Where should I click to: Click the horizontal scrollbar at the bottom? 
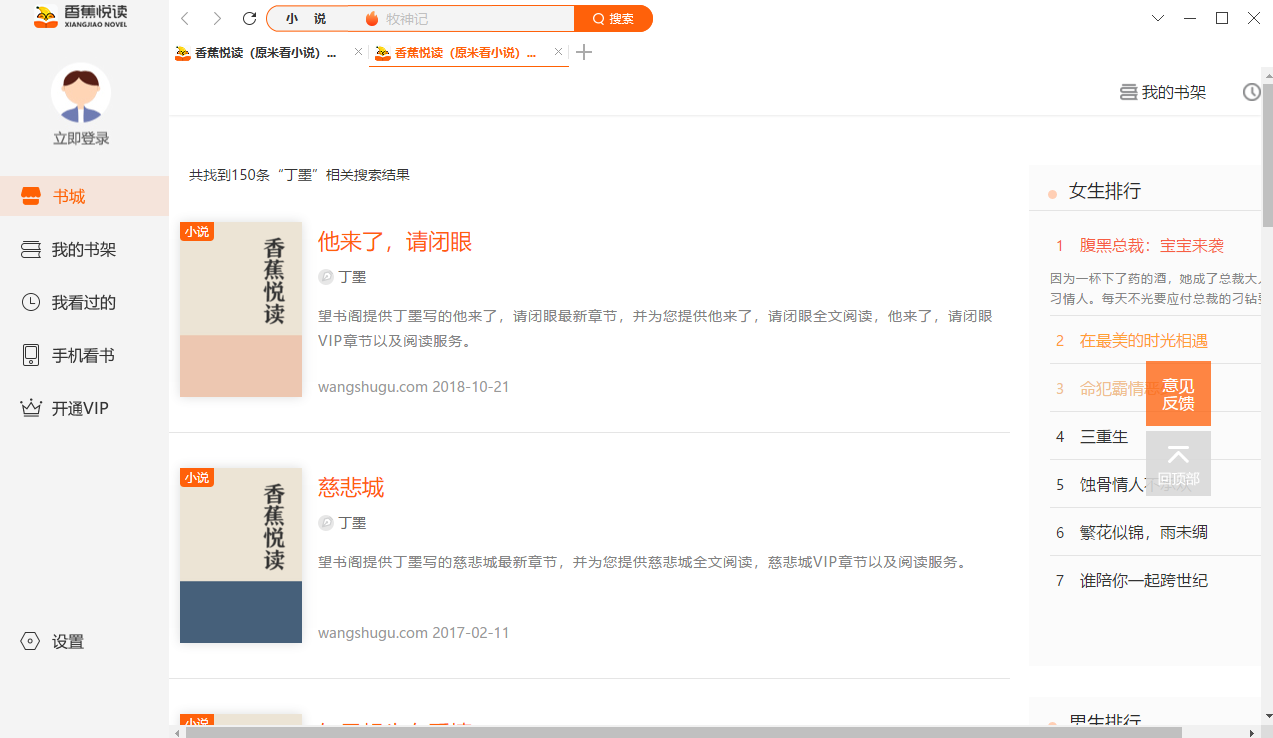pos(684,732)
